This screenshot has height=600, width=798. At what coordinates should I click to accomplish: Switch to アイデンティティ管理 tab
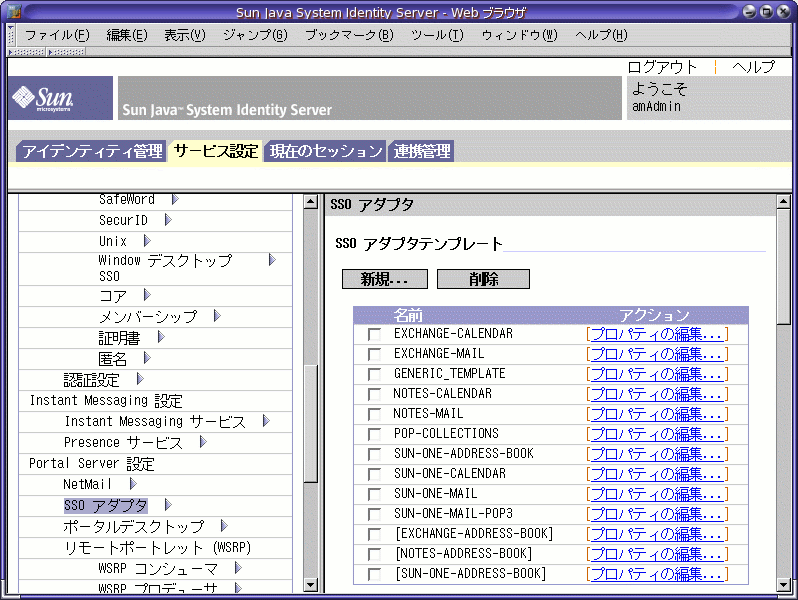pos(91,151)
